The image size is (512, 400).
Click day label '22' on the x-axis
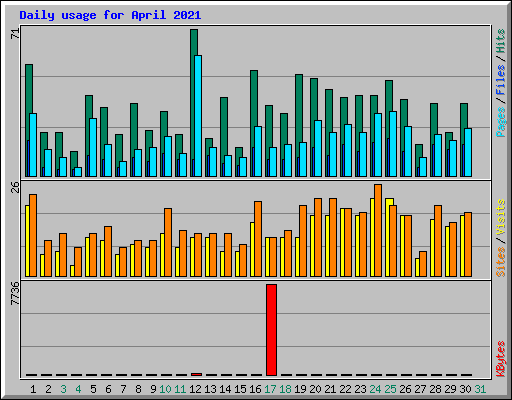pos(345,389)
